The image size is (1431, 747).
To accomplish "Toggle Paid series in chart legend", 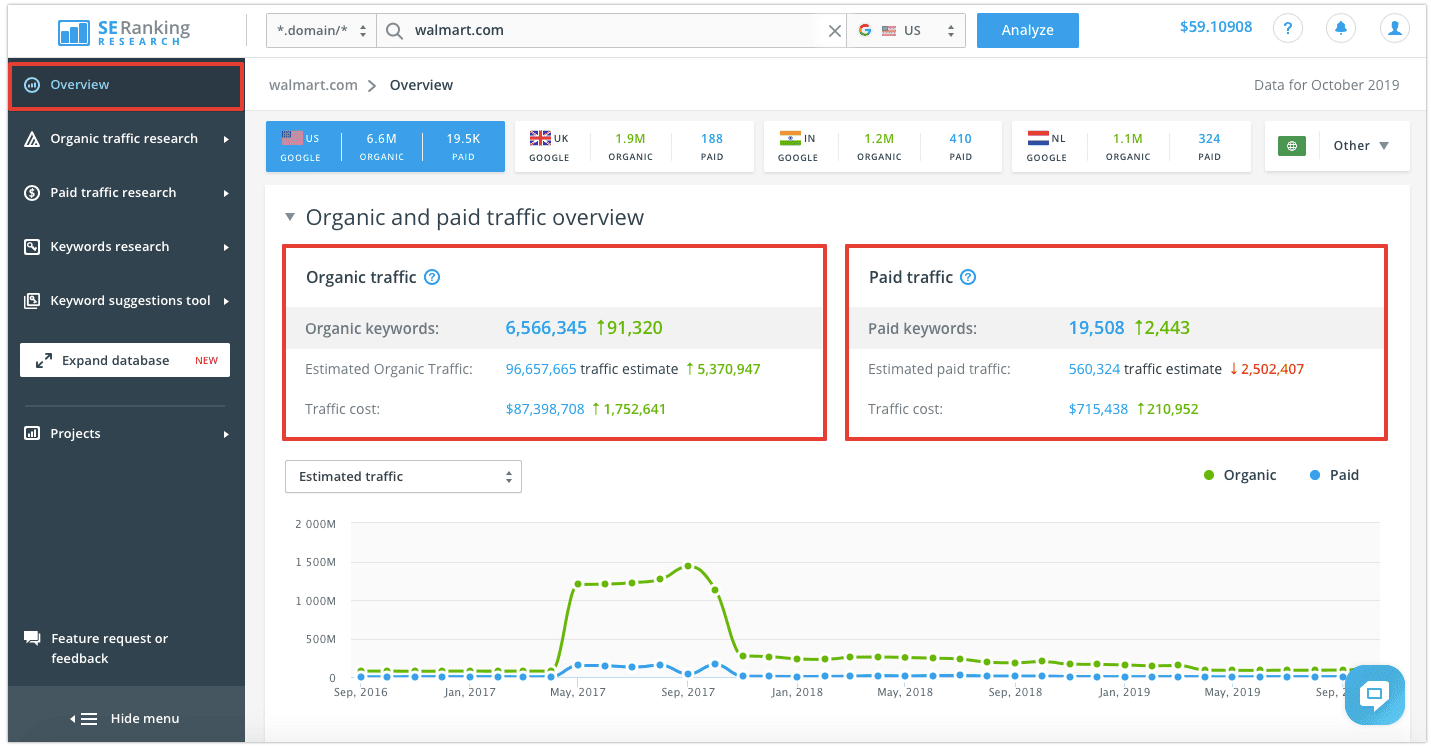I will point(1334,475).
